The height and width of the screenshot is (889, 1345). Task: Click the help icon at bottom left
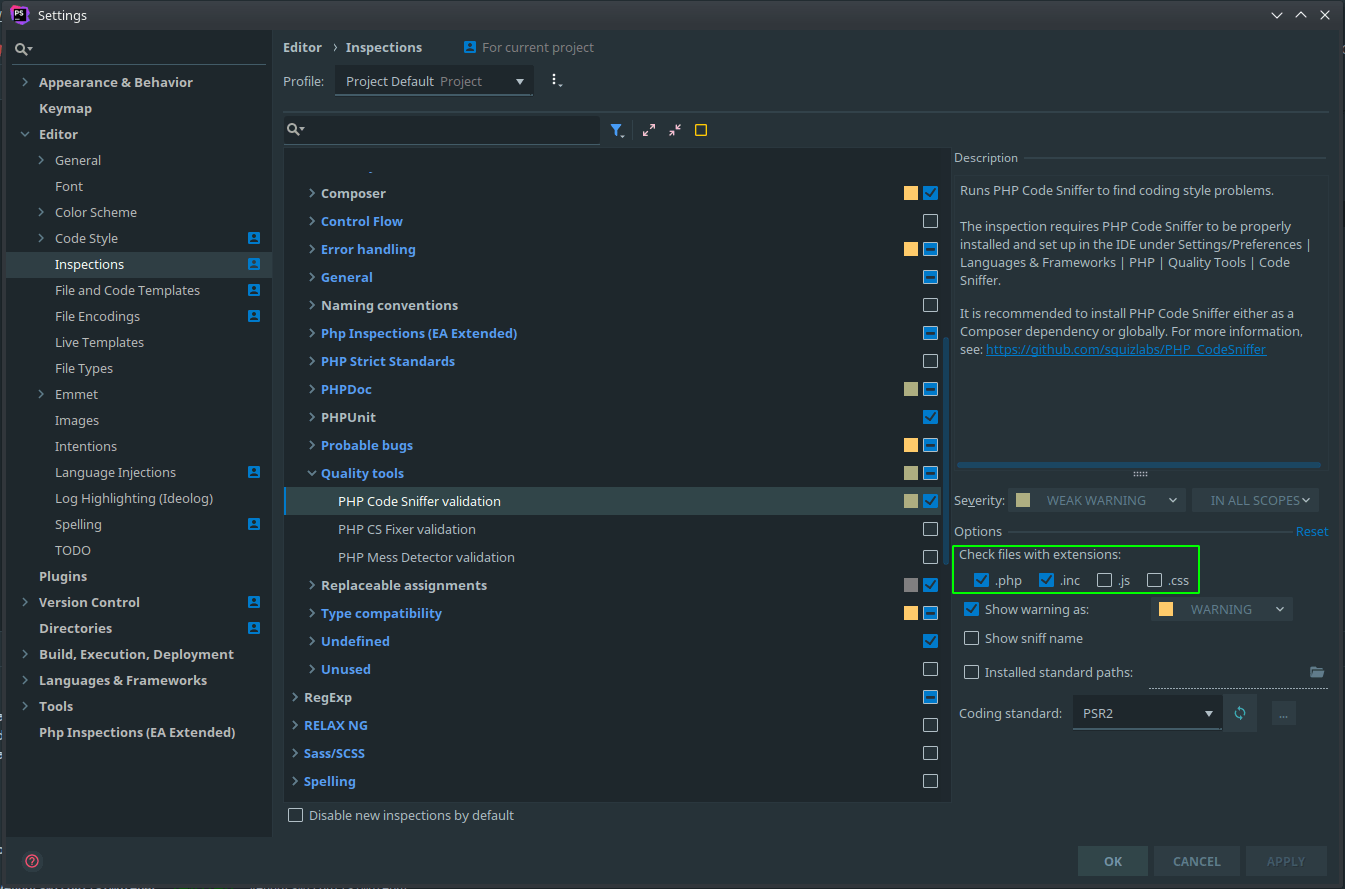tap(31, 861)
